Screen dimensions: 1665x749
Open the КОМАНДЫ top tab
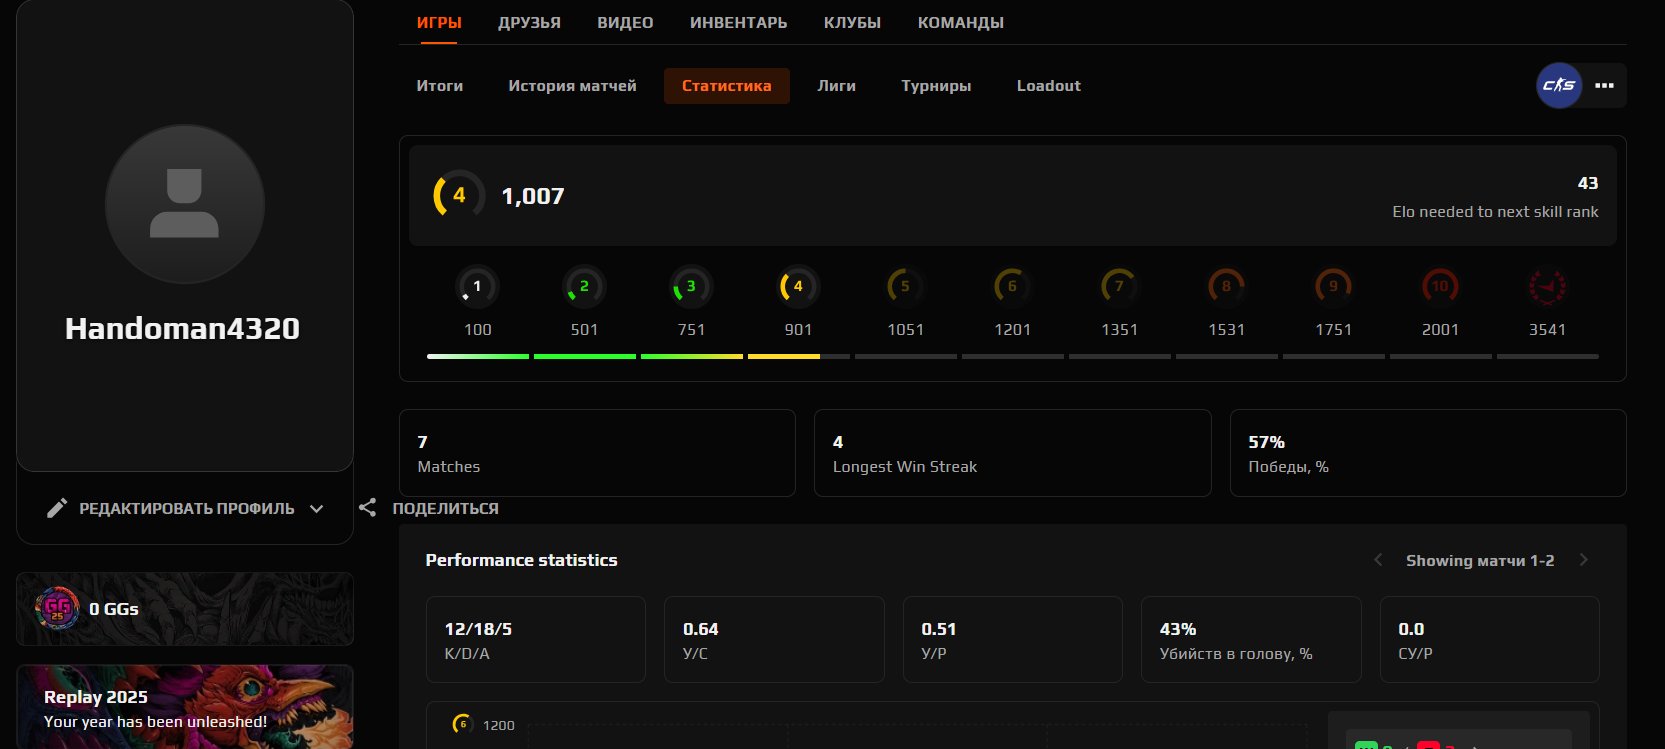[961, 22]
